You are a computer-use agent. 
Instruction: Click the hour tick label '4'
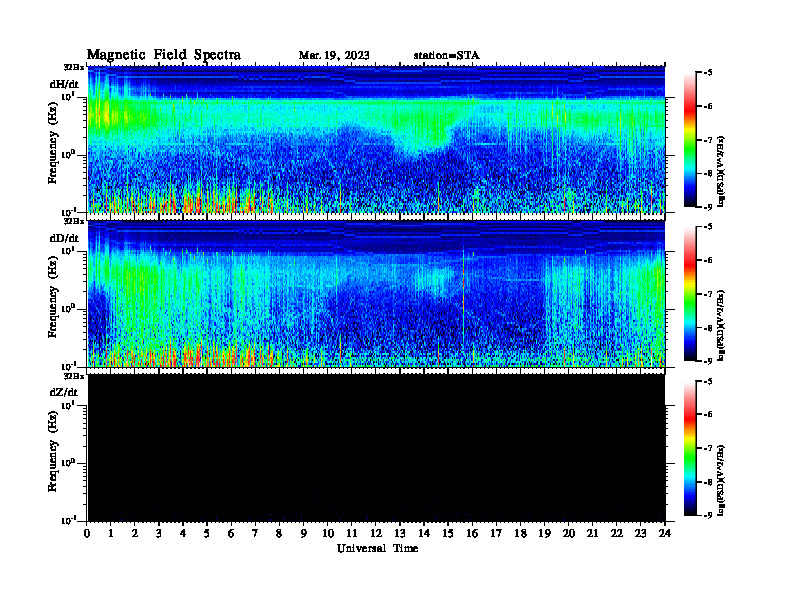(183, 533)
